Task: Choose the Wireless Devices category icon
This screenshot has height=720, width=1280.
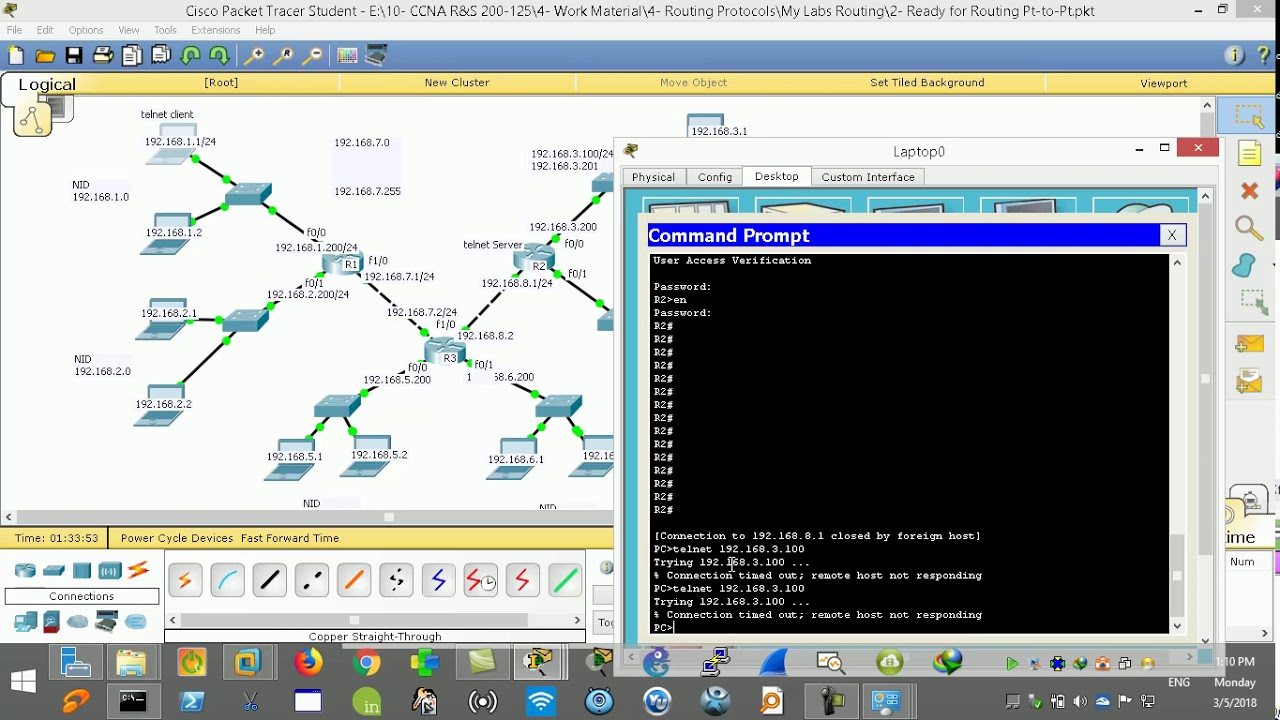Action: click(110, 571)
